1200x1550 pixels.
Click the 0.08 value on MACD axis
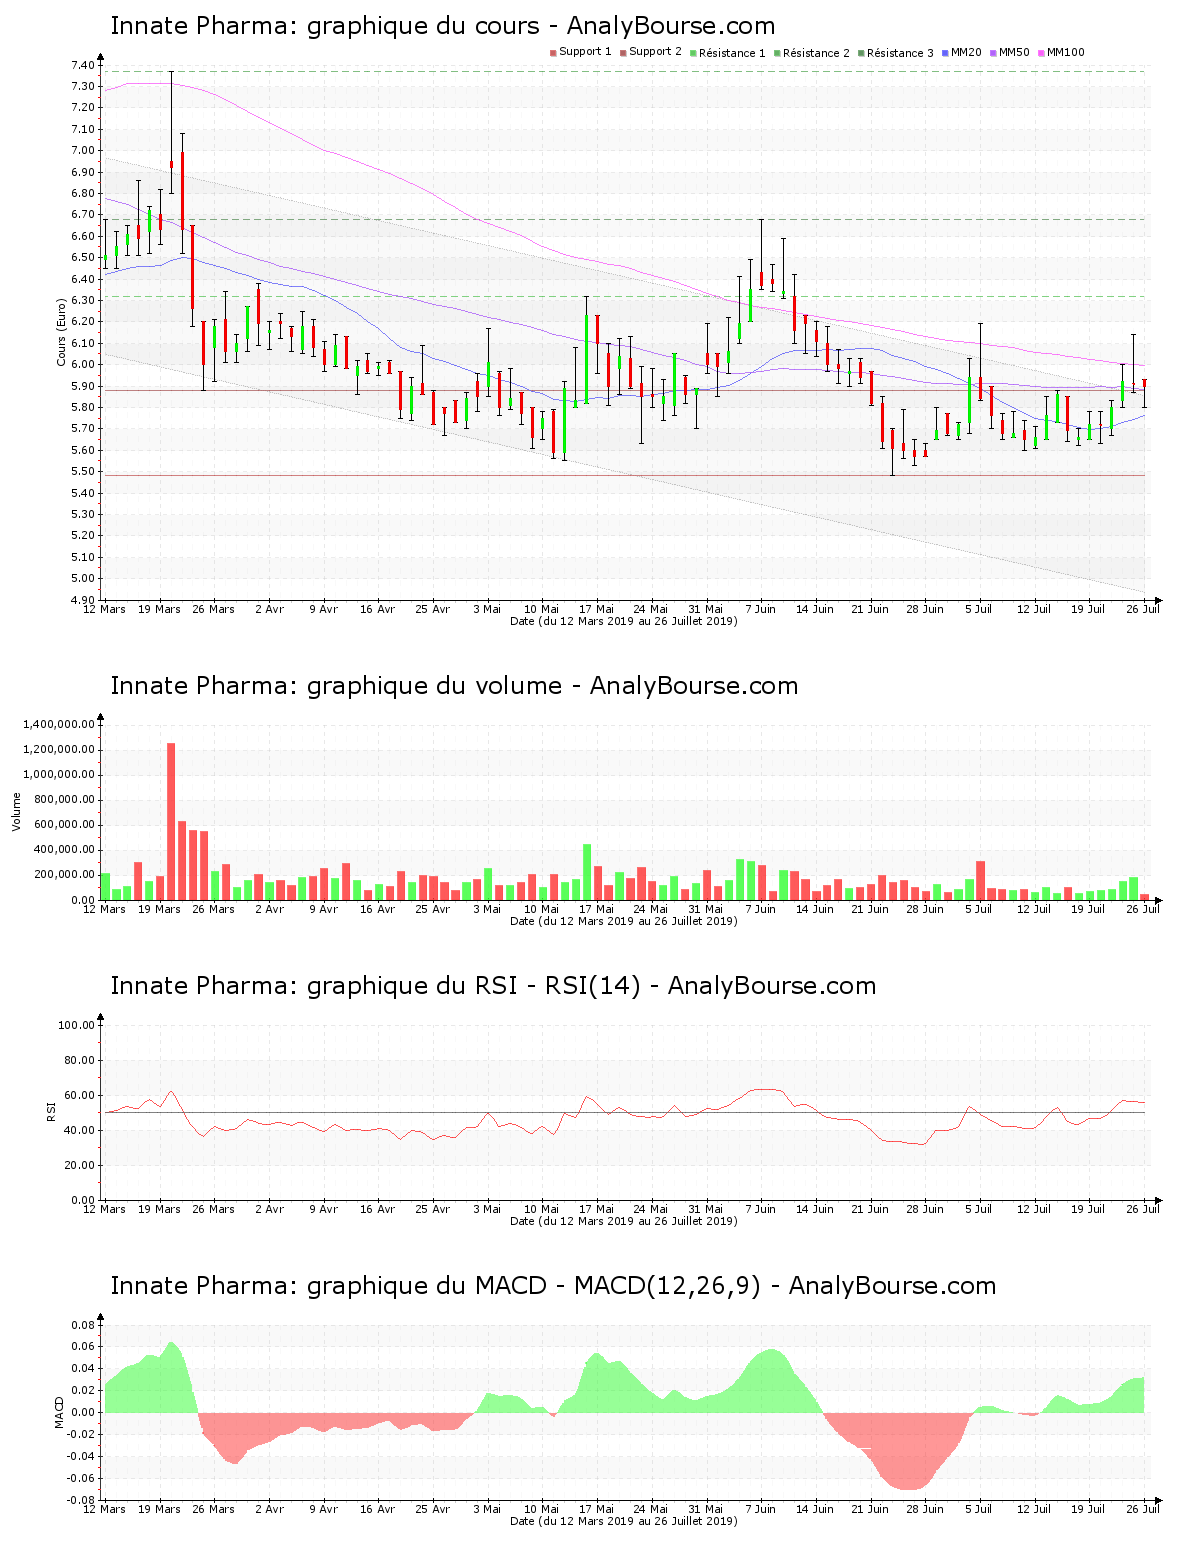83,1325
